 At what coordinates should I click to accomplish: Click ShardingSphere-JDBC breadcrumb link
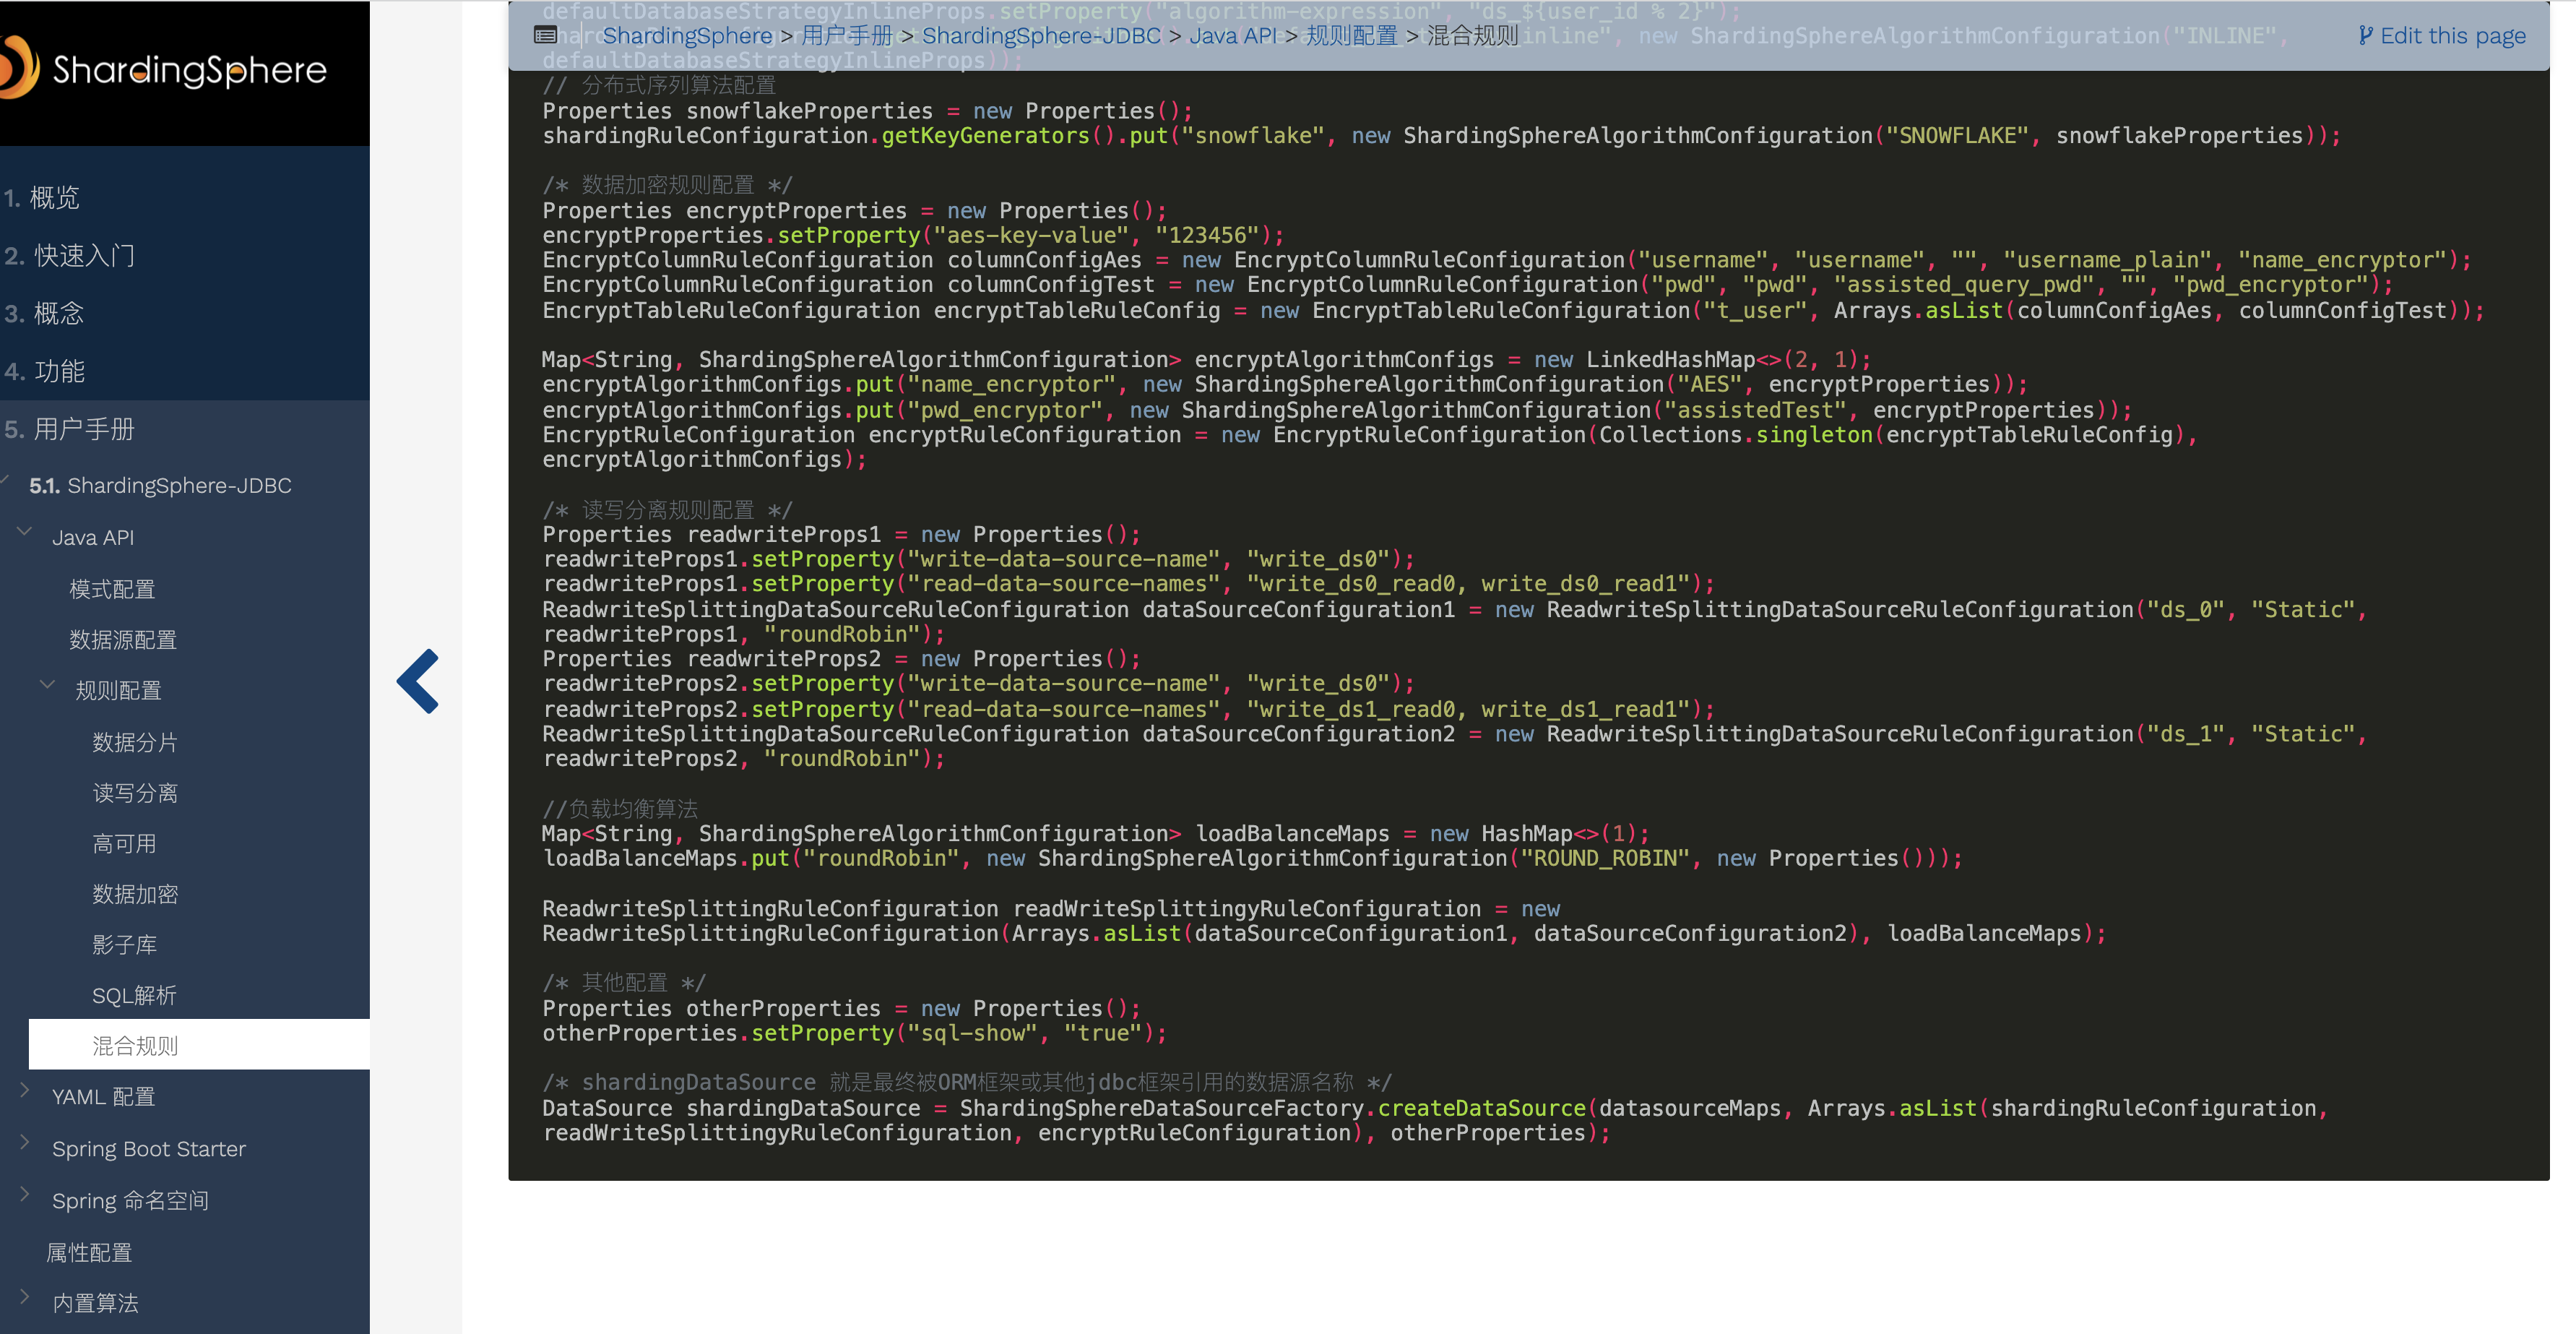[x=1040, y=36]
